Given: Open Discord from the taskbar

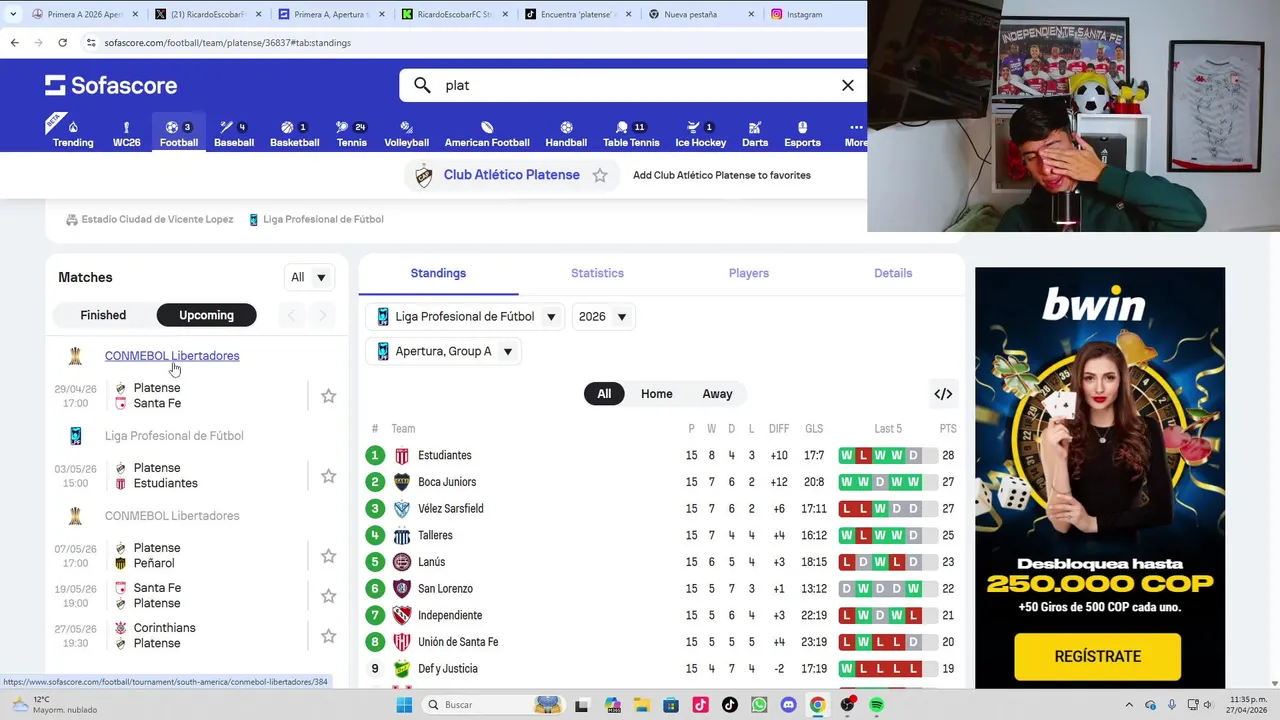Looking at the screenshot, I should point(788,705).
